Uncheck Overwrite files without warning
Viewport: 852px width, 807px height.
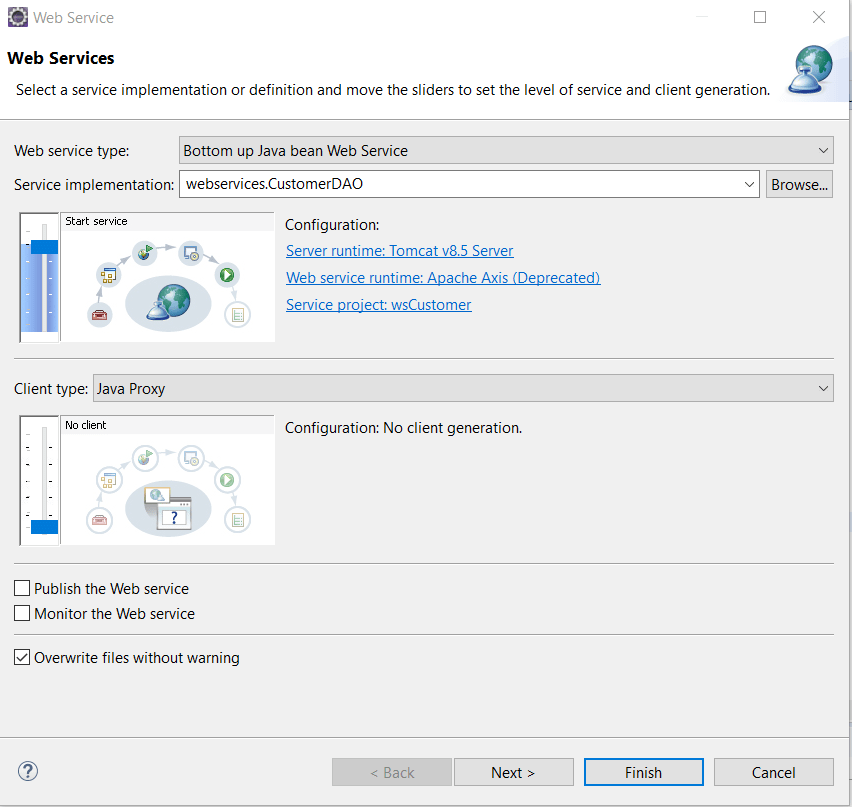click(22, 658)
